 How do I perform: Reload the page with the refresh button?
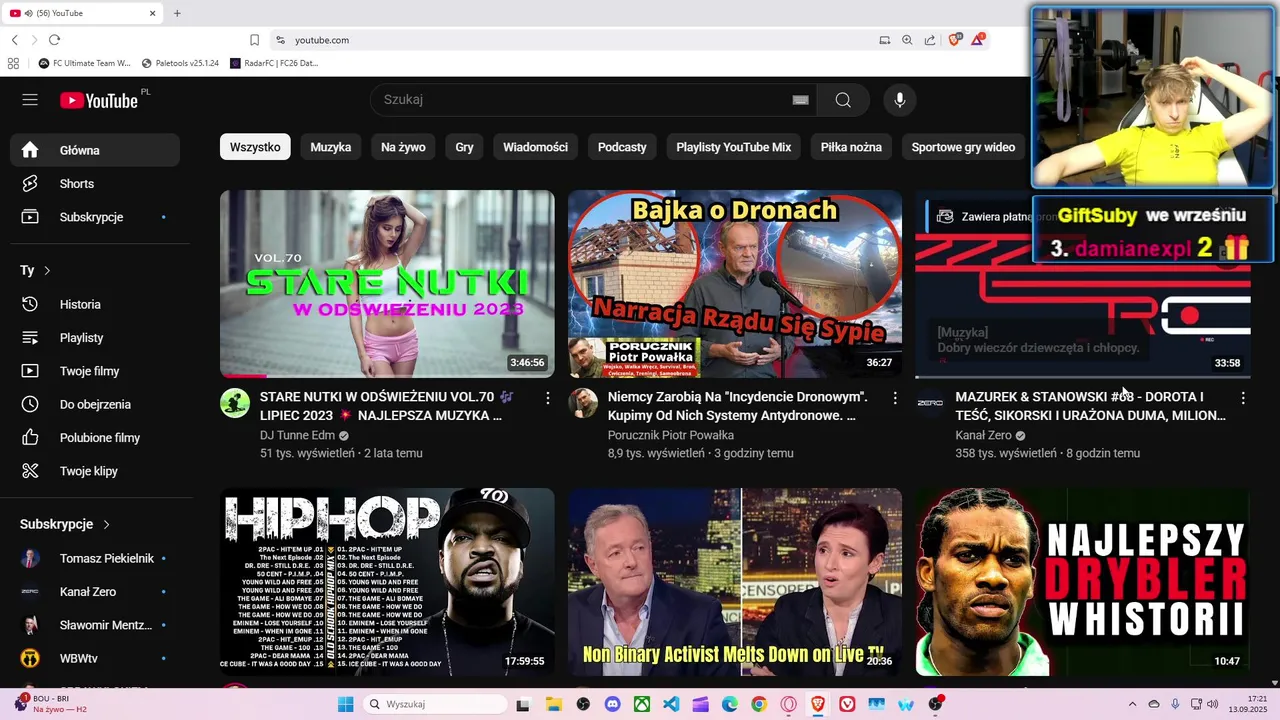tap(54, 40)
